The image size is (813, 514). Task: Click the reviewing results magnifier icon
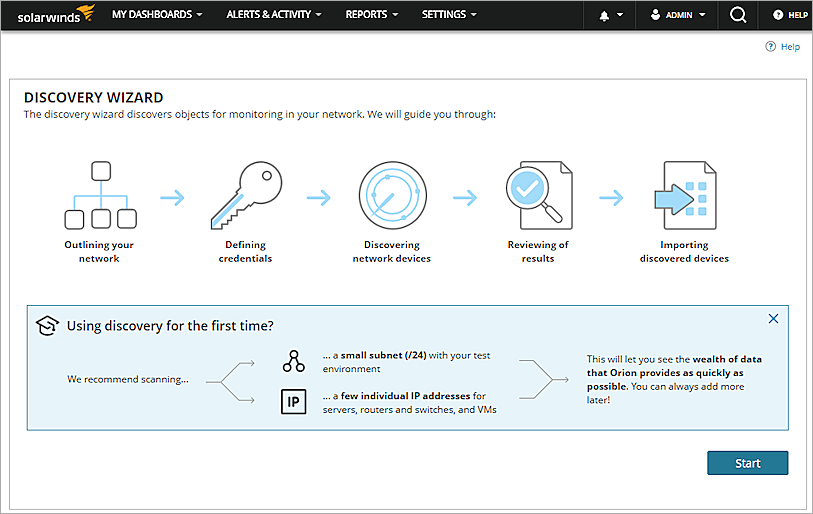click(x=537, y=195)
